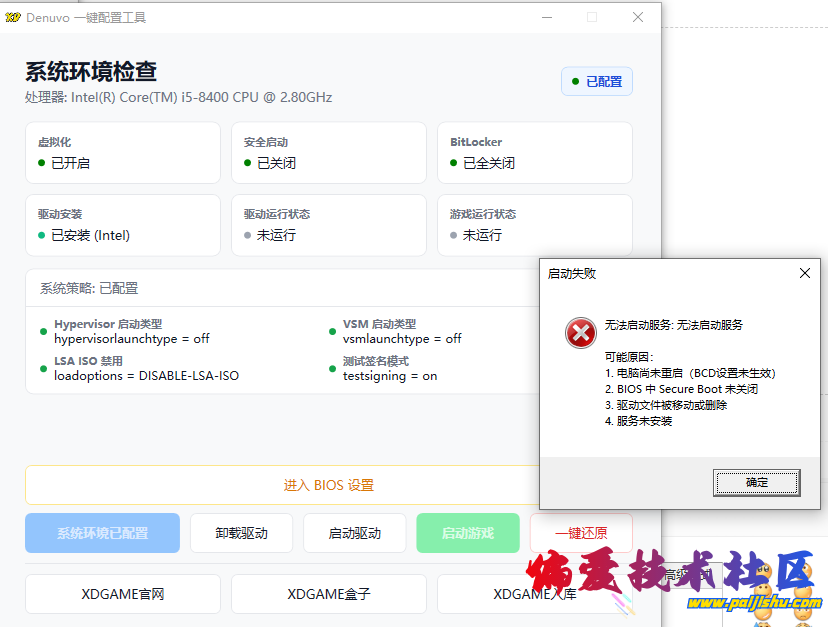
Task: Uninstall the driver via 卸载驱动
Action: [x=241, y=533]
